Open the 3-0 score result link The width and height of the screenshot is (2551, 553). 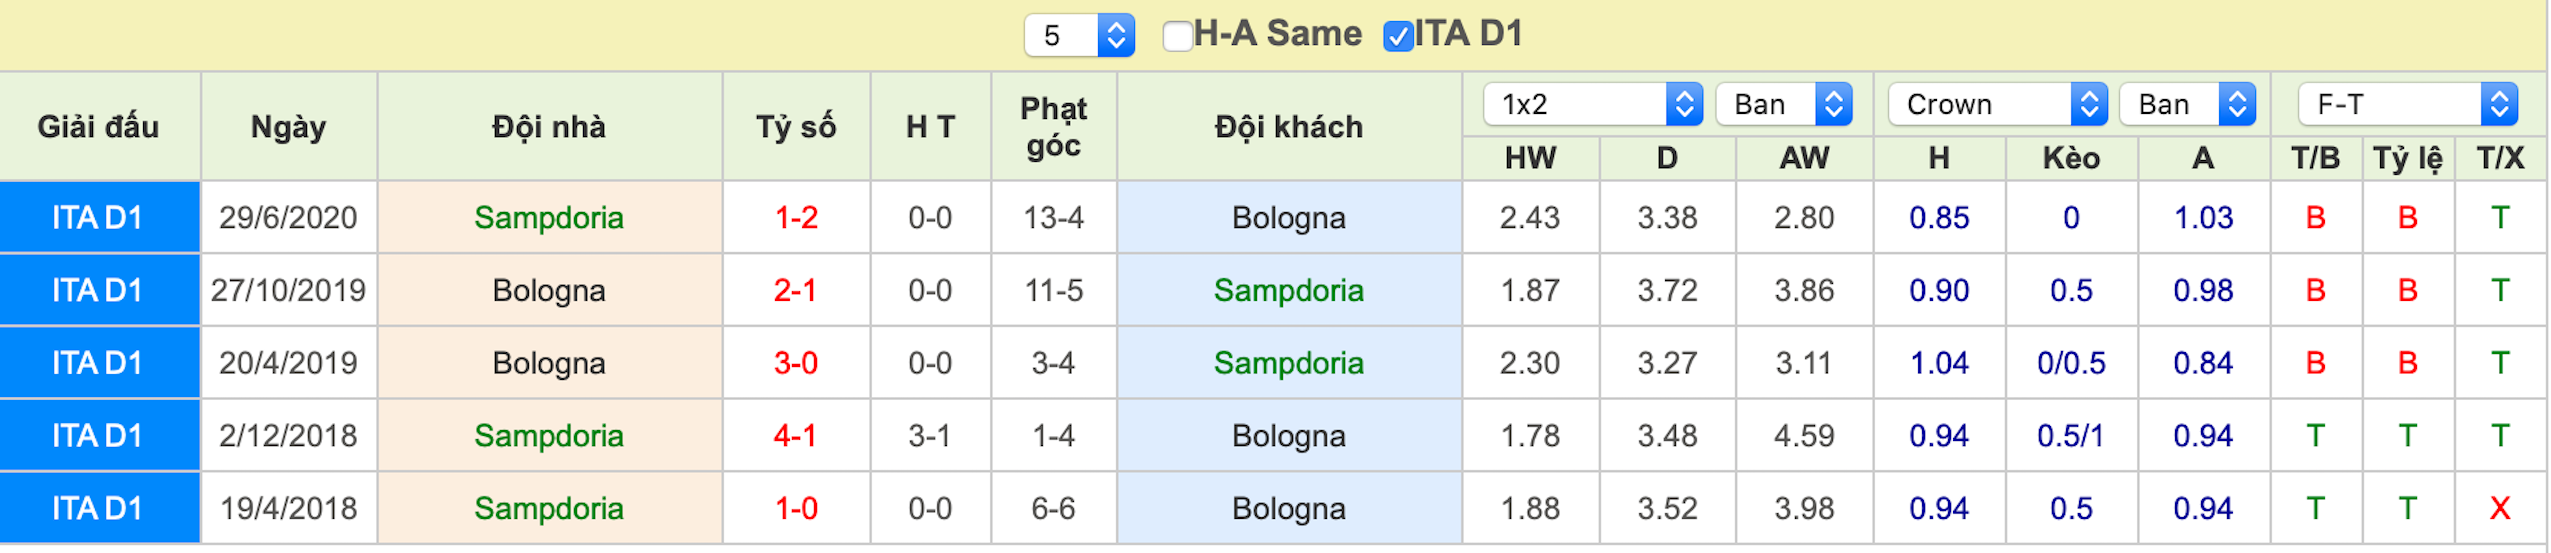click(796, 363)
